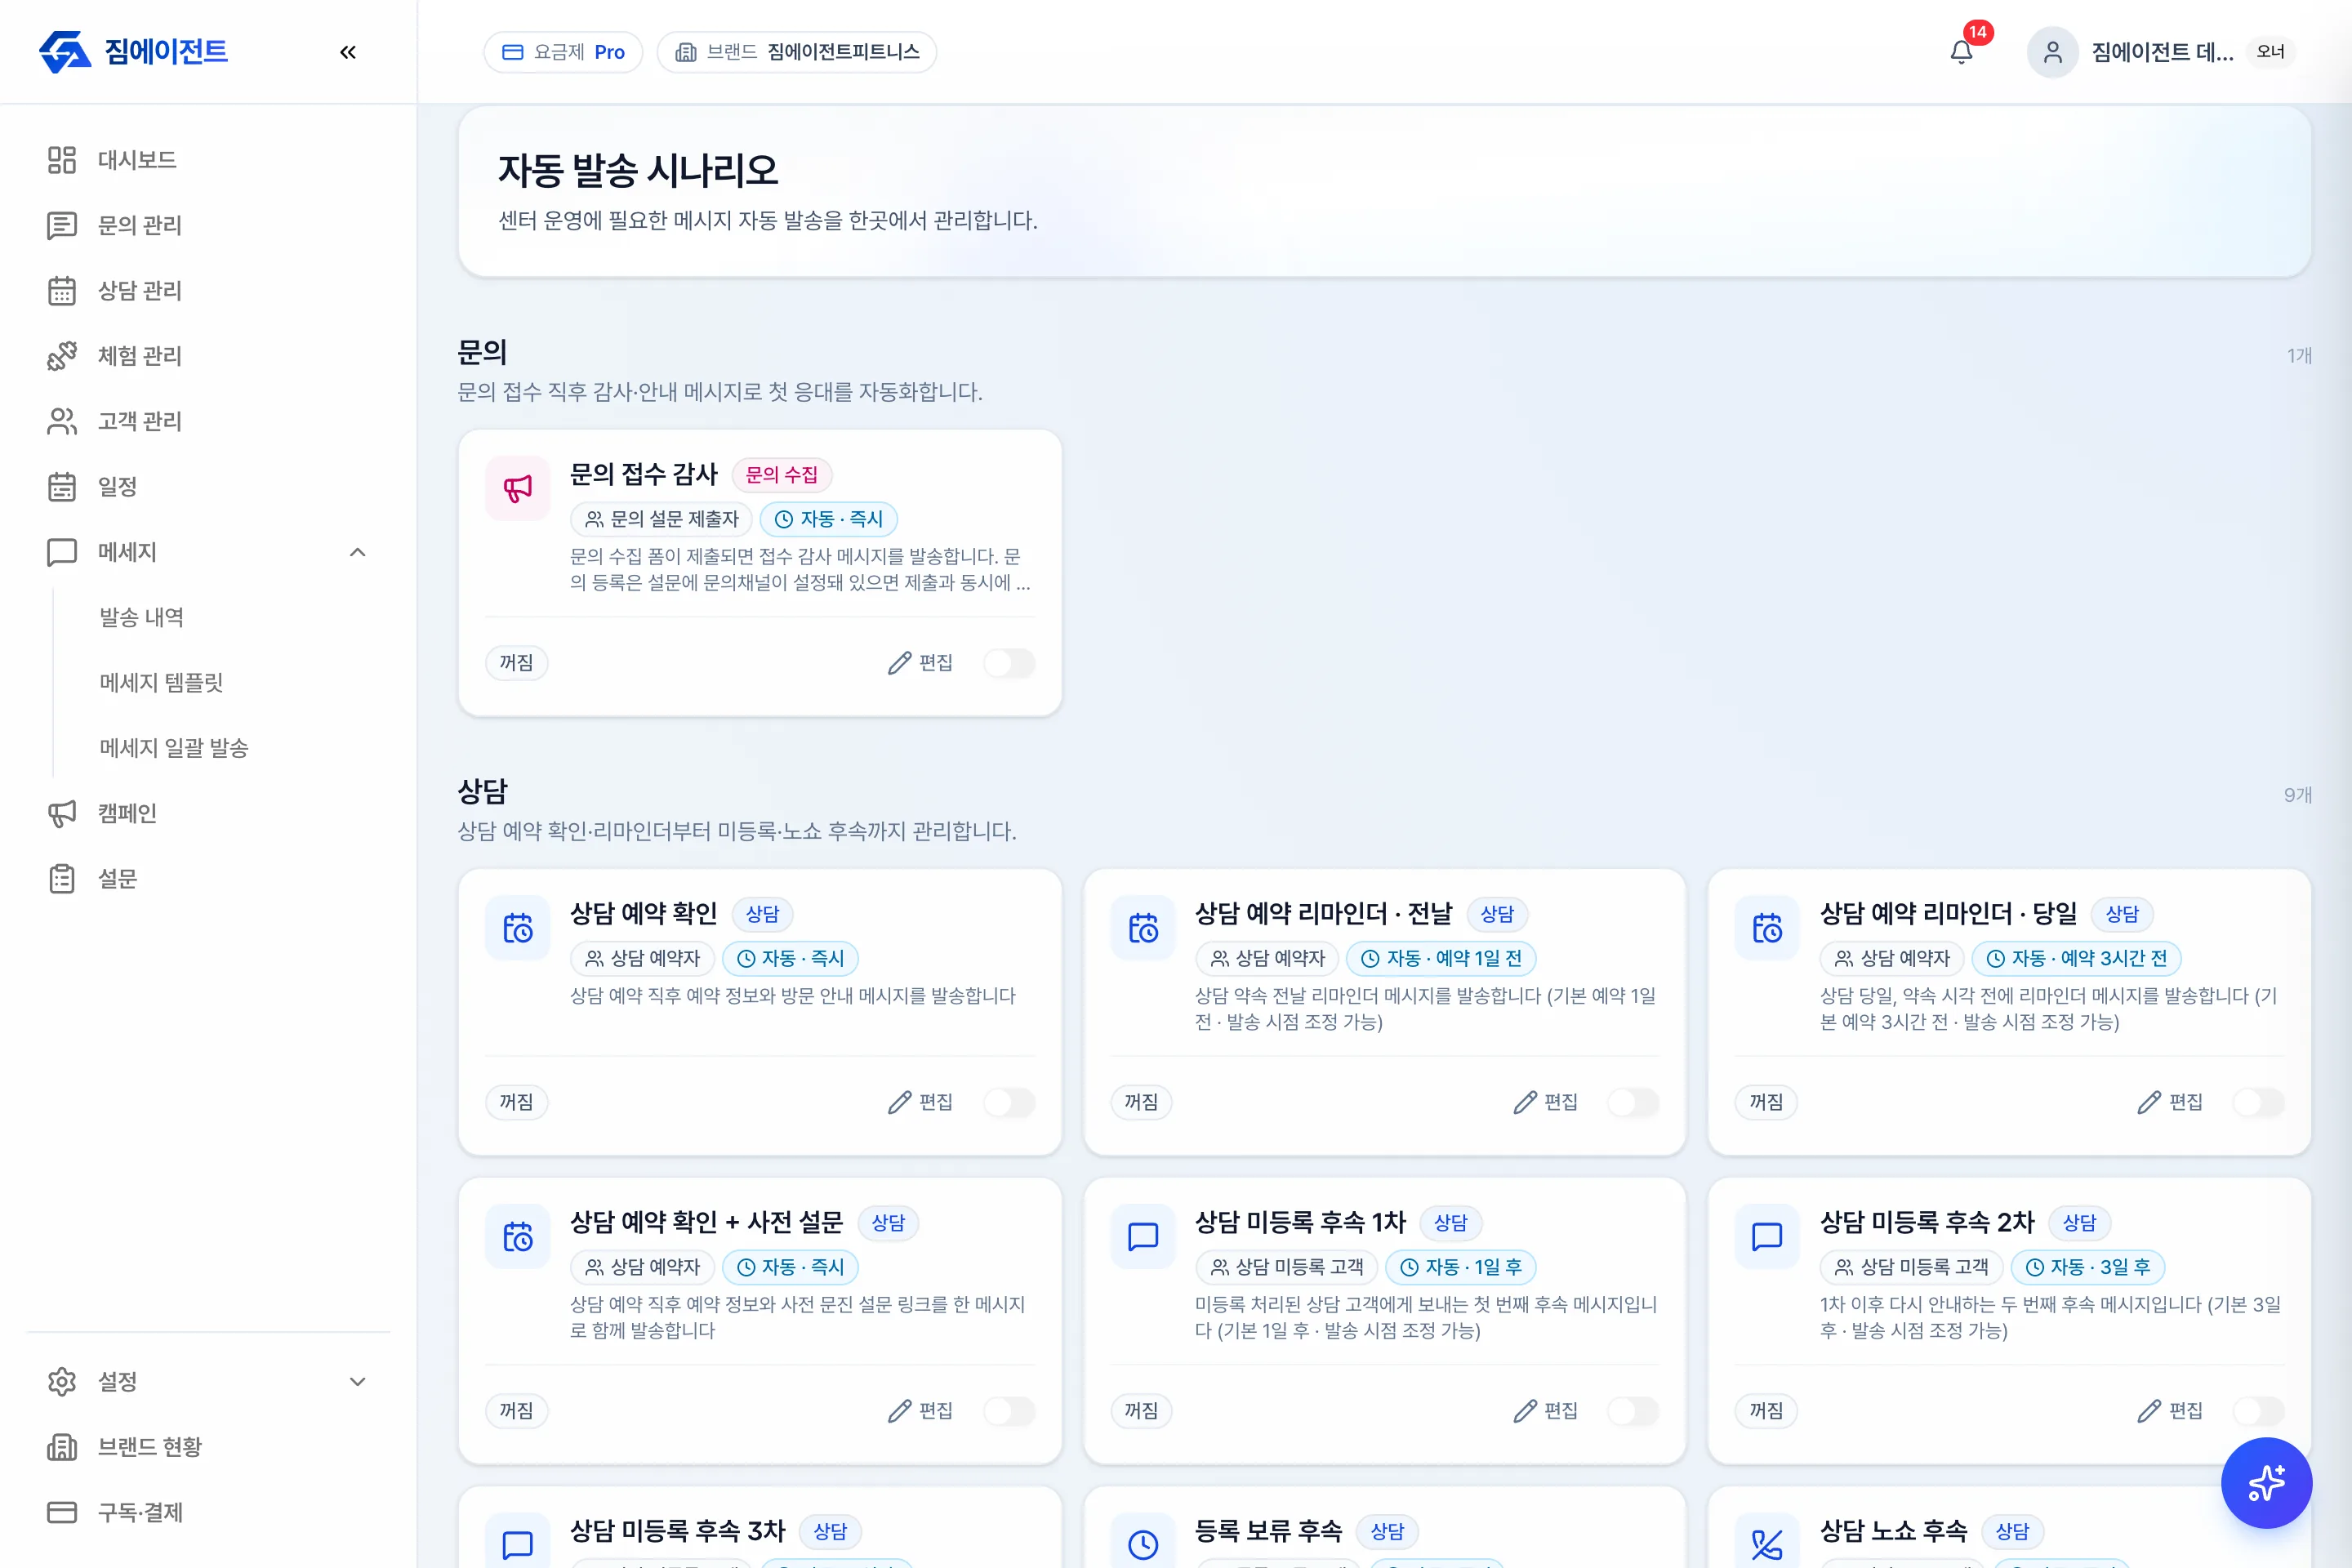Screen dimensions: 2352x1568
Task: Collapse the sidebar with double-chevron icon
Action: click(348, 52)
